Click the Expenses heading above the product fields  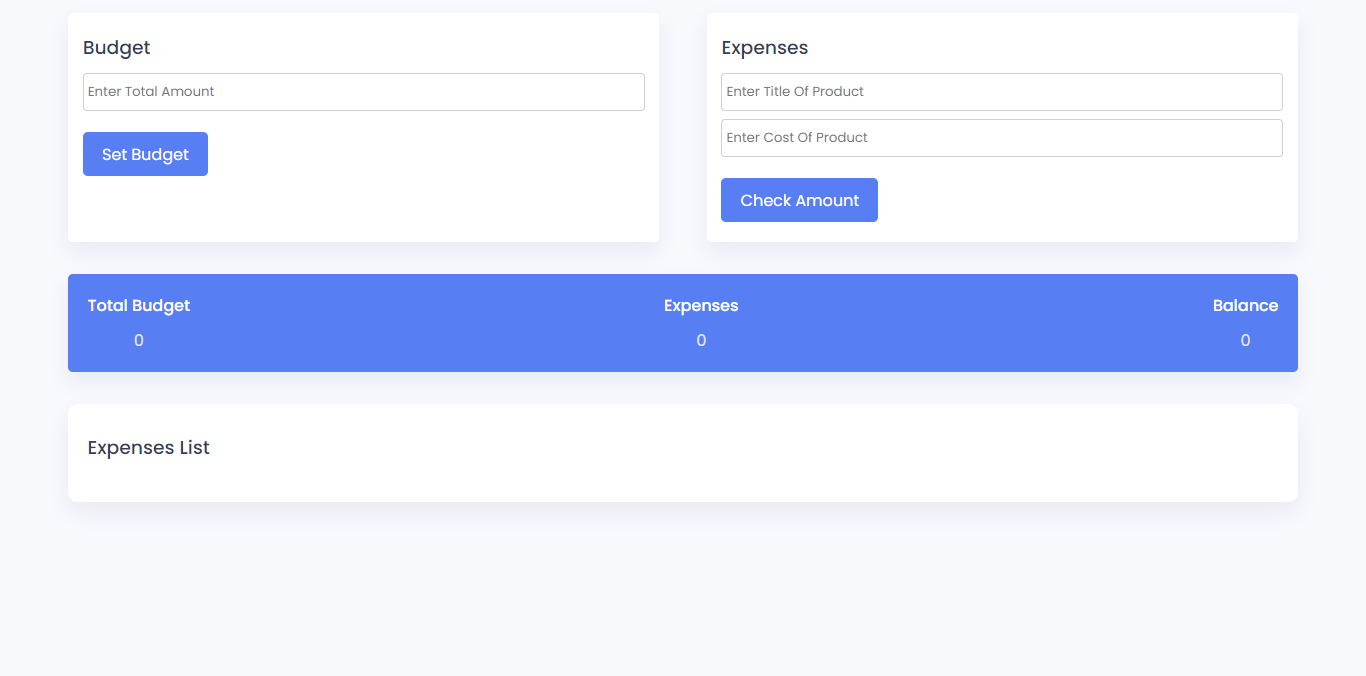coord(764,48)
